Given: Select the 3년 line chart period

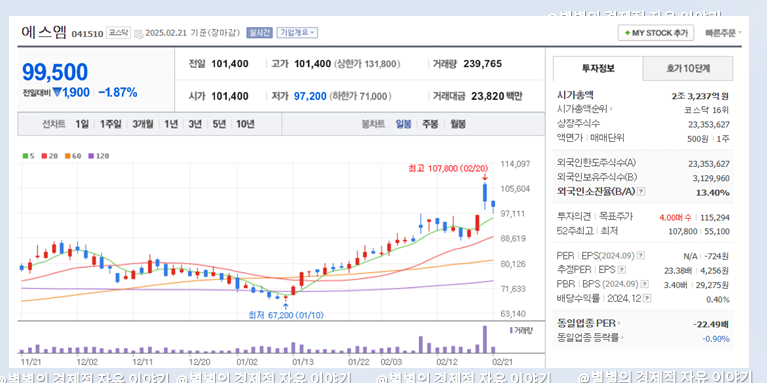Looking at the screenshot, I should pos(195,124).
